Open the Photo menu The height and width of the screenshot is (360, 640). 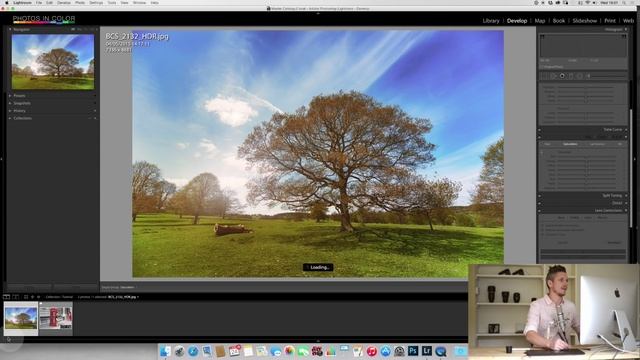point(80,2)
